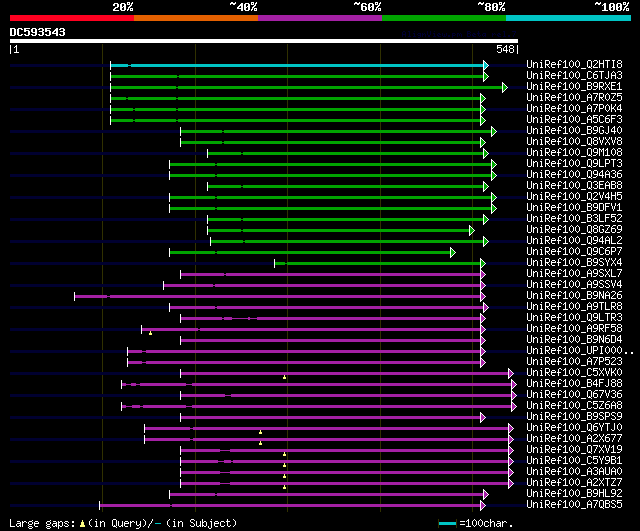Click the purple alignment bar for B9NA26

278,297
